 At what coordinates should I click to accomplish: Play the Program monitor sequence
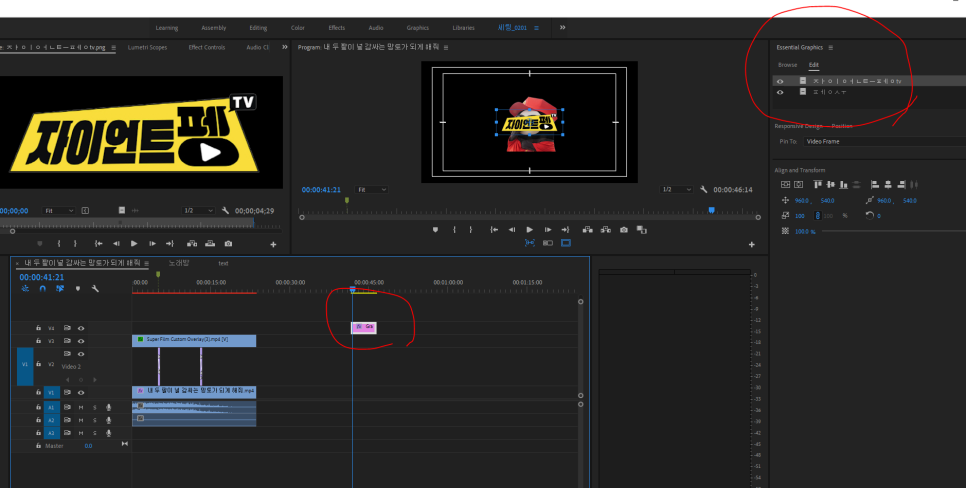click(529, 229)
